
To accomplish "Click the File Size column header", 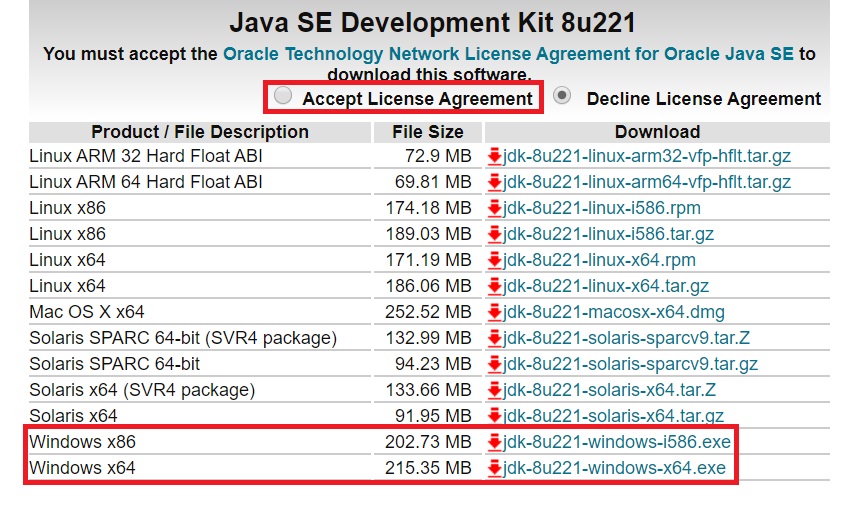I will (428, 132).
